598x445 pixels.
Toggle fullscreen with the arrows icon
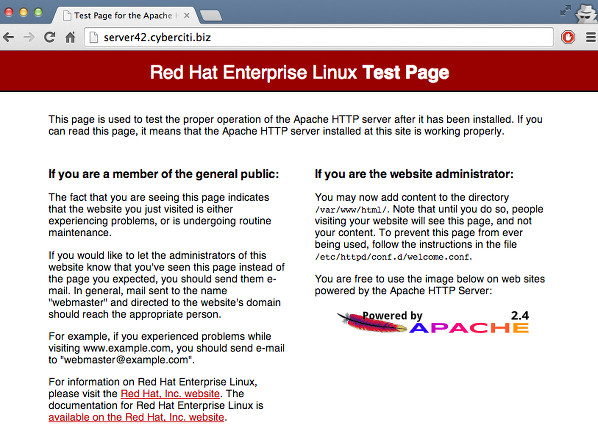coord(566,10)
